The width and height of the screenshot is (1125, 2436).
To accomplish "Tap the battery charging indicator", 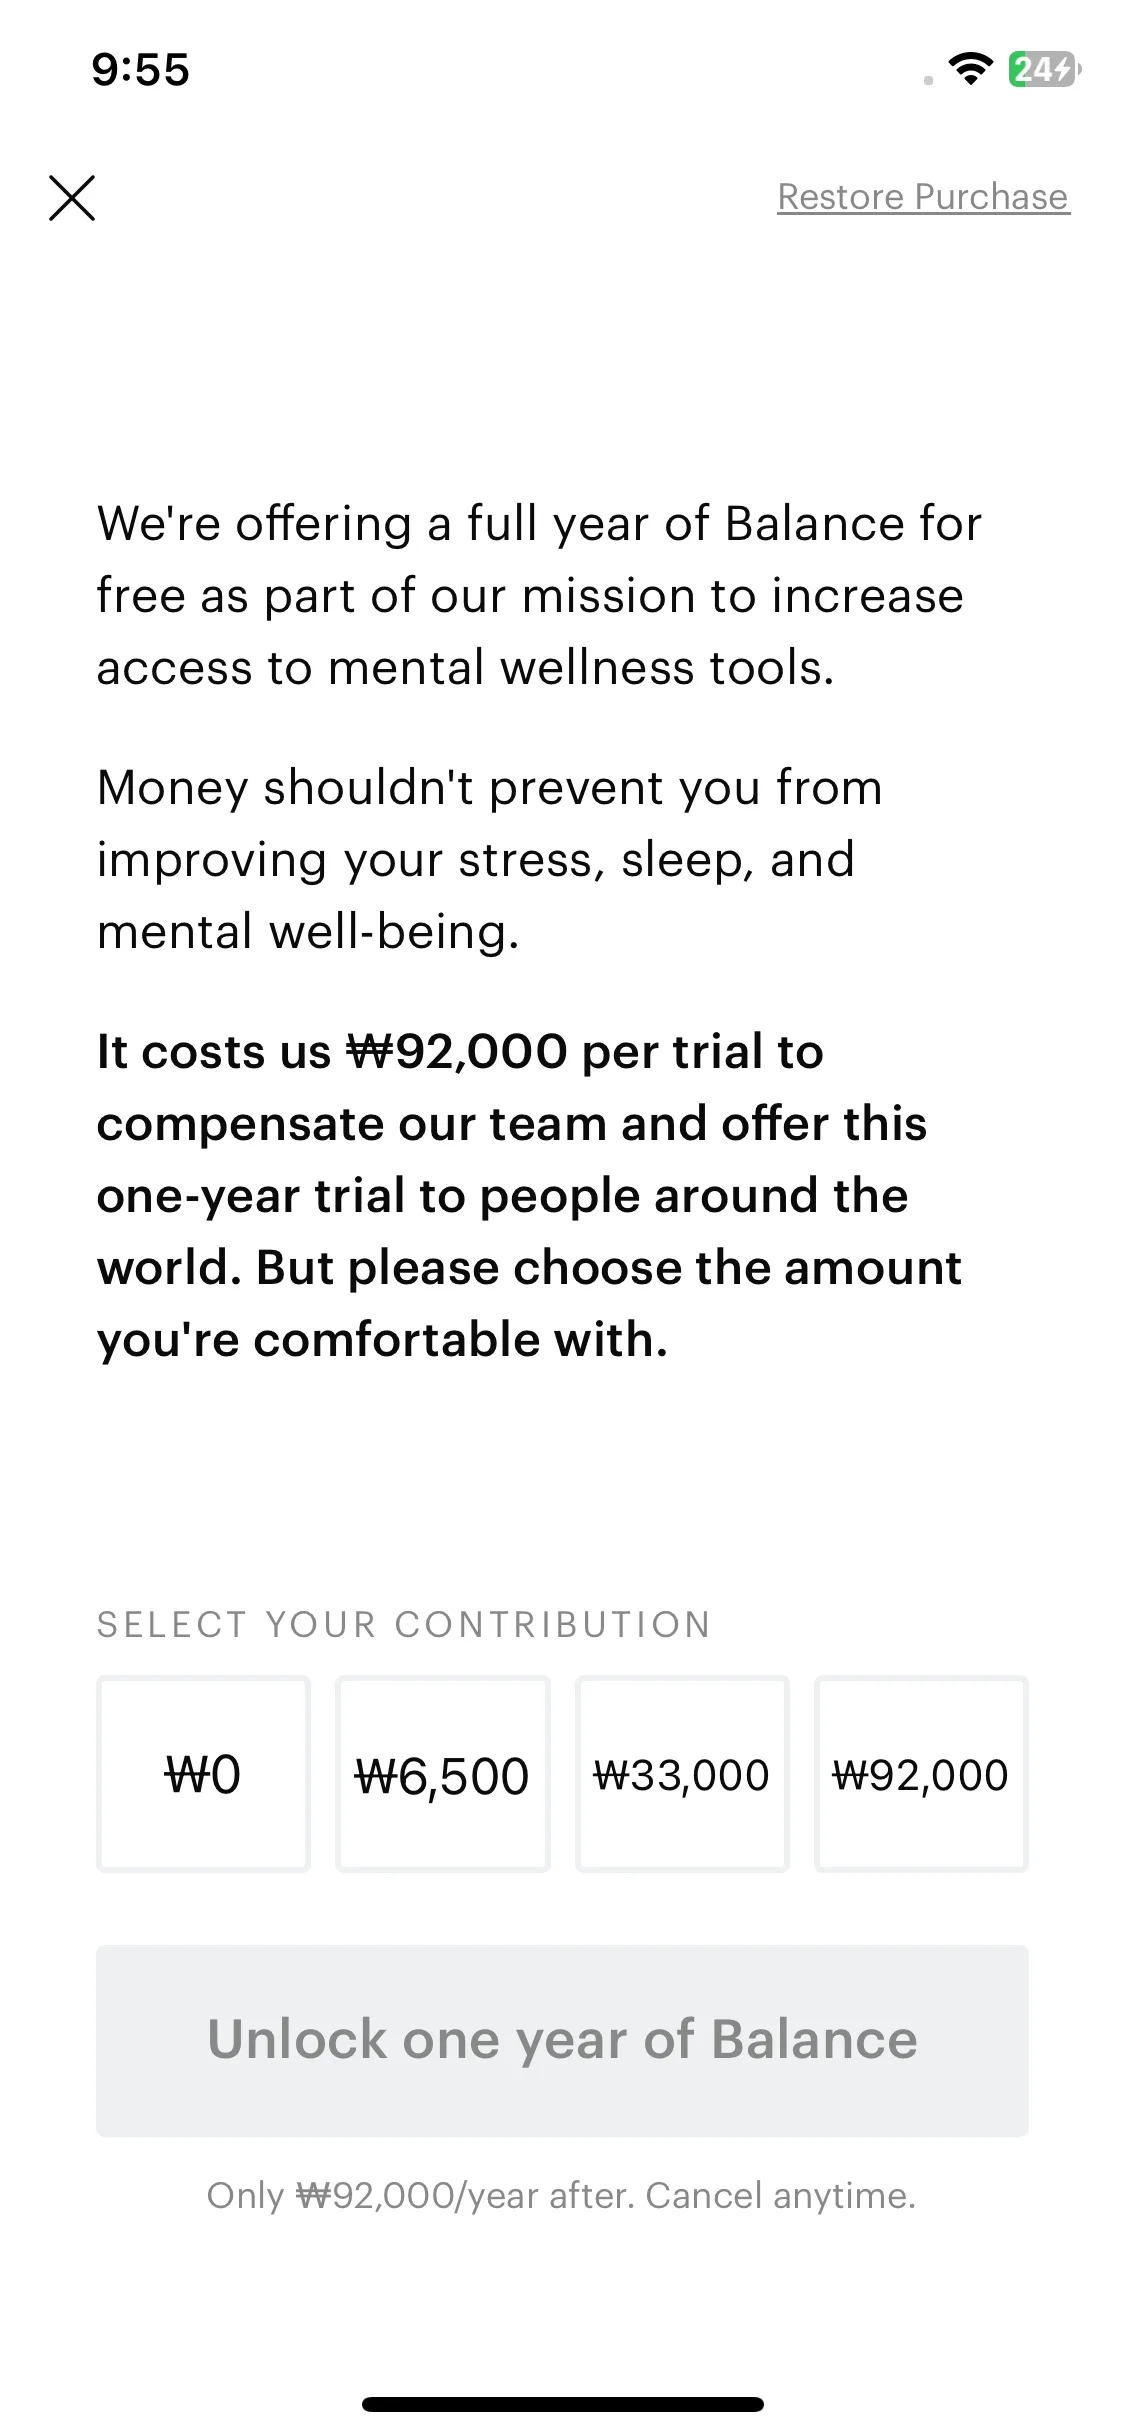I will 1044,69.
